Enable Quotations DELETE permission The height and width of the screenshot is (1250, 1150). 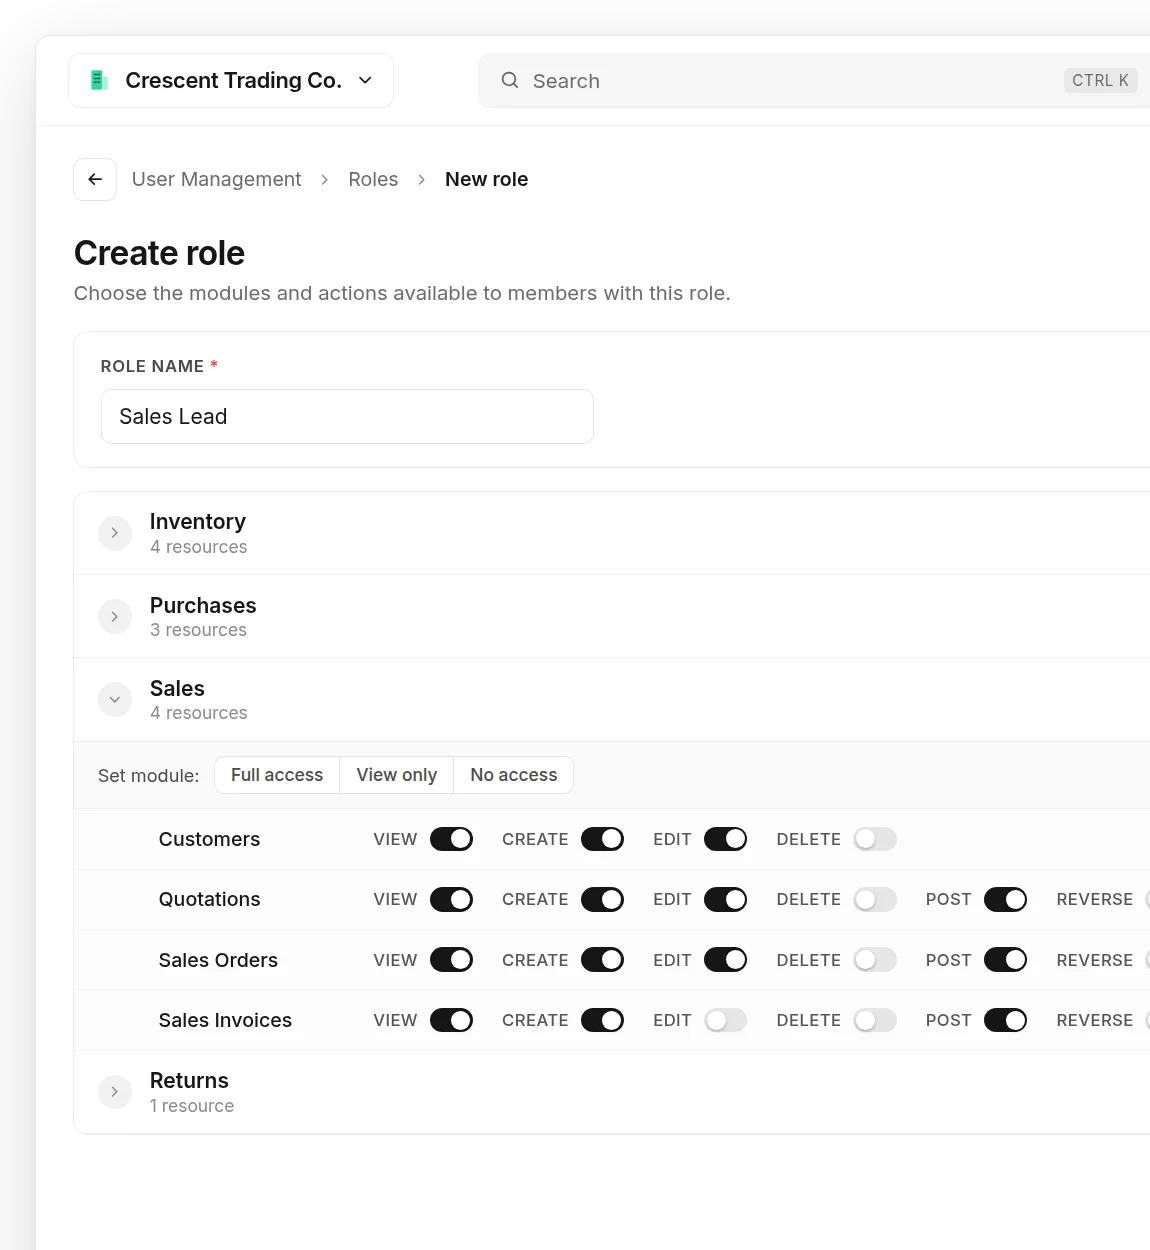[x=875, y=900]
